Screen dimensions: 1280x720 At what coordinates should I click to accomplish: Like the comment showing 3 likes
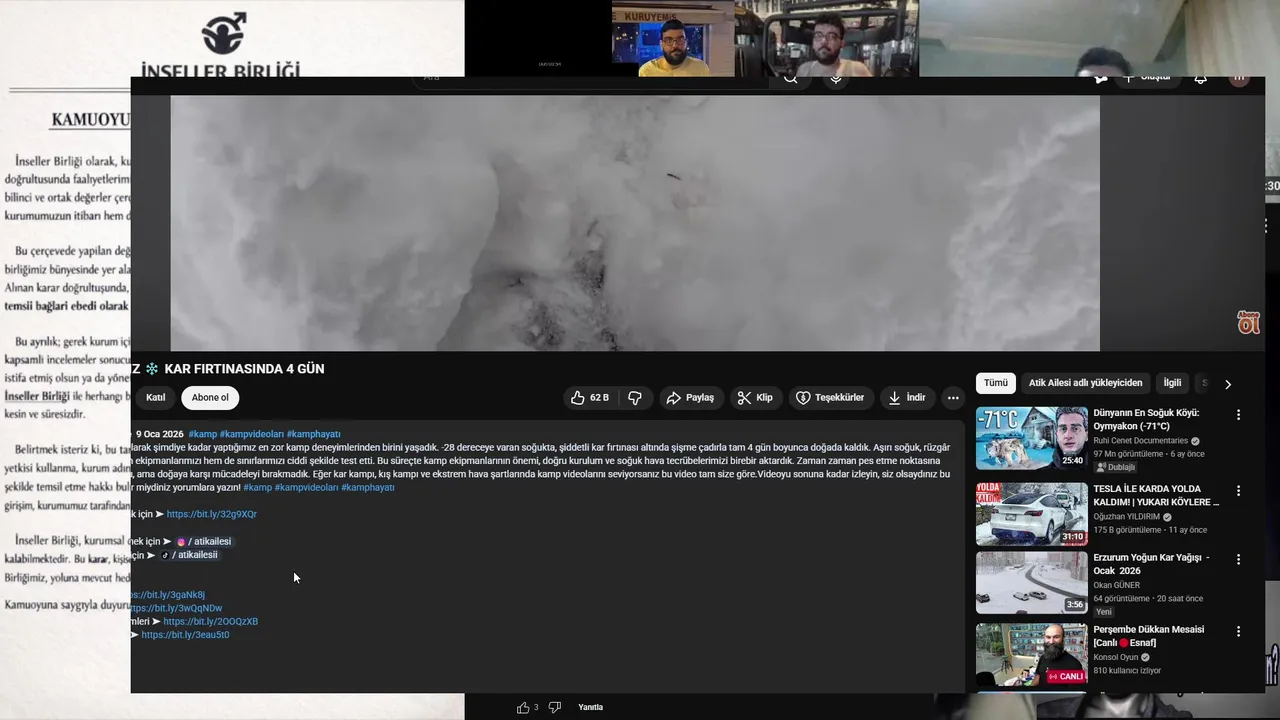(523, 708)
